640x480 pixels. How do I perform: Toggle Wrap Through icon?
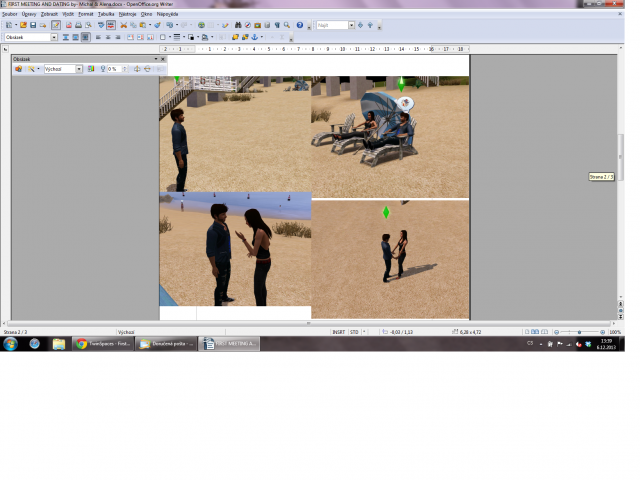pos(85,37)
